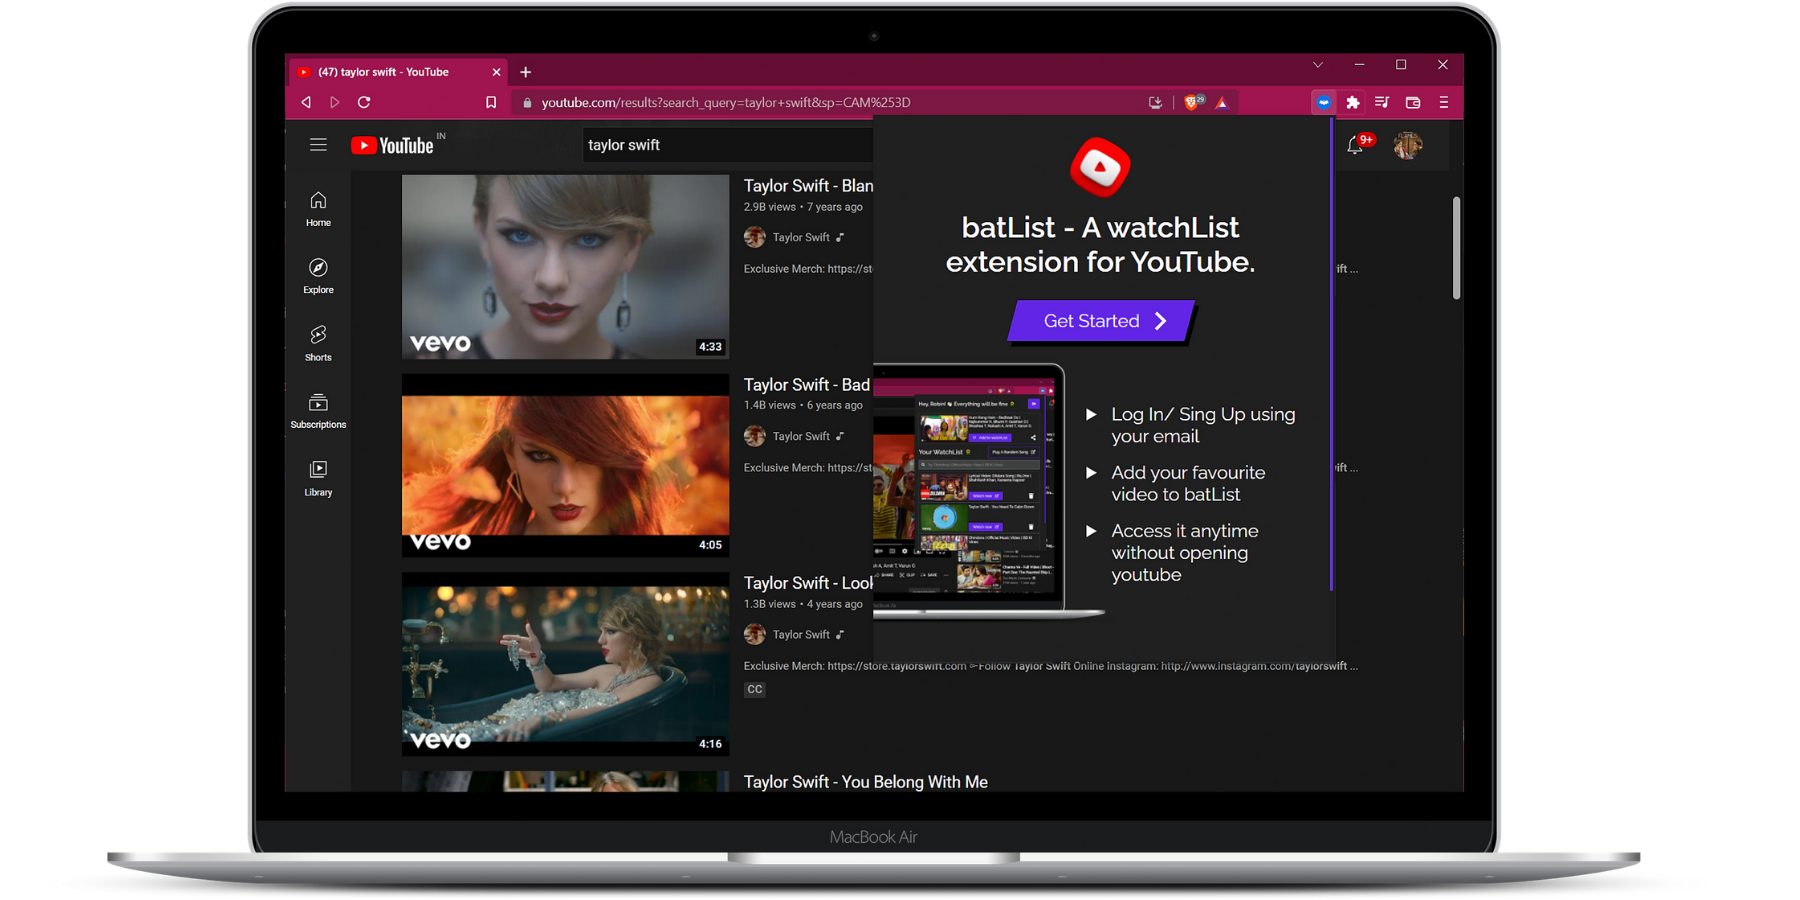The height and width of the screenshot is (900, 1800).
Task: Open the browser main menu
Action: point(1443,102)
